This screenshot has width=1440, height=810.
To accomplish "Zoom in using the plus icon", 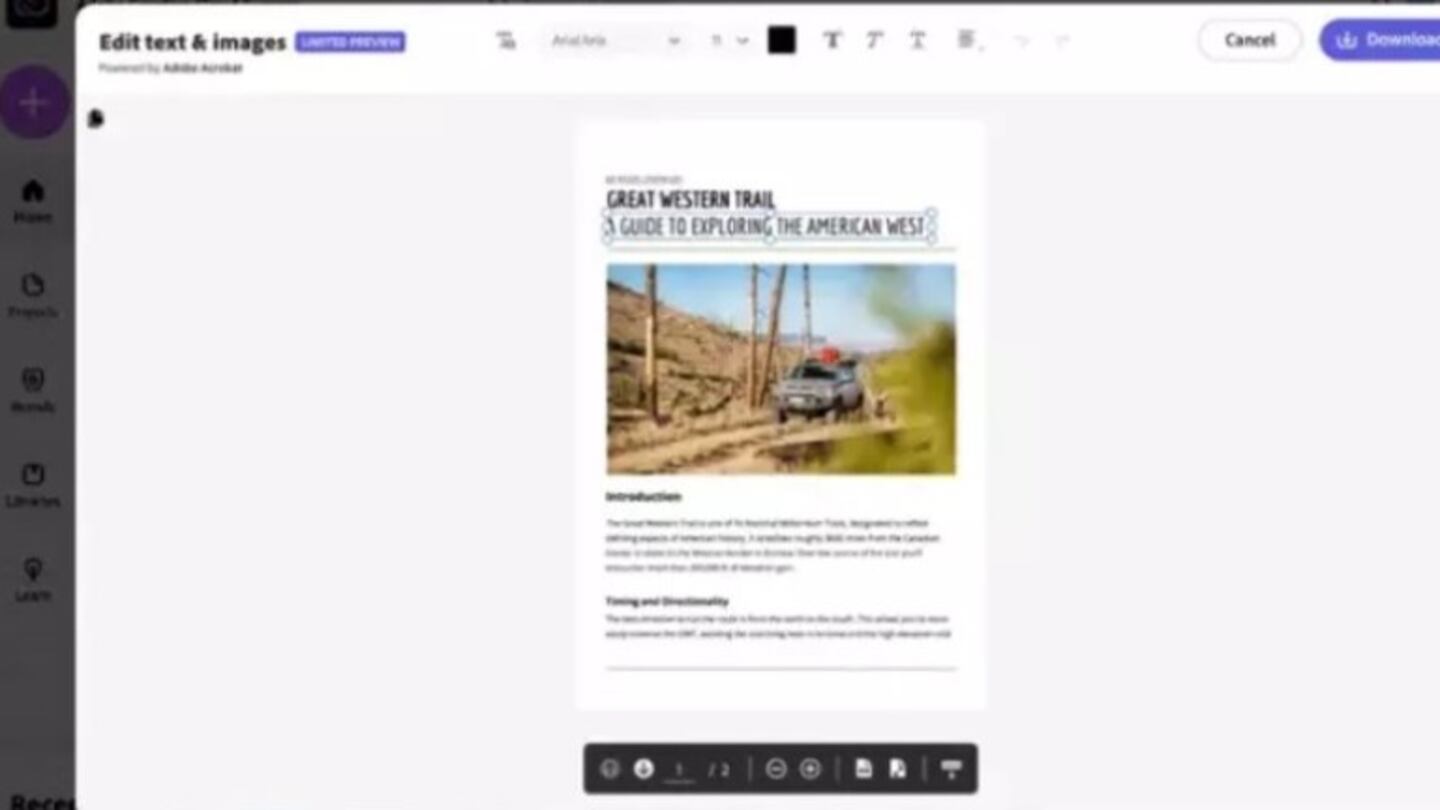I will coord(811,769).
